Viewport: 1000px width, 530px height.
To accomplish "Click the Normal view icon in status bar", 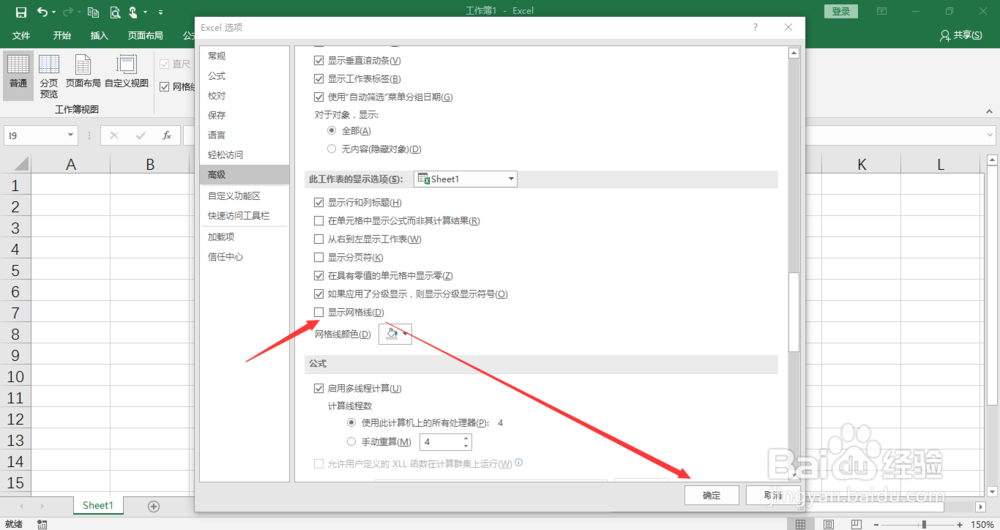I will click(x=800, y=524).
